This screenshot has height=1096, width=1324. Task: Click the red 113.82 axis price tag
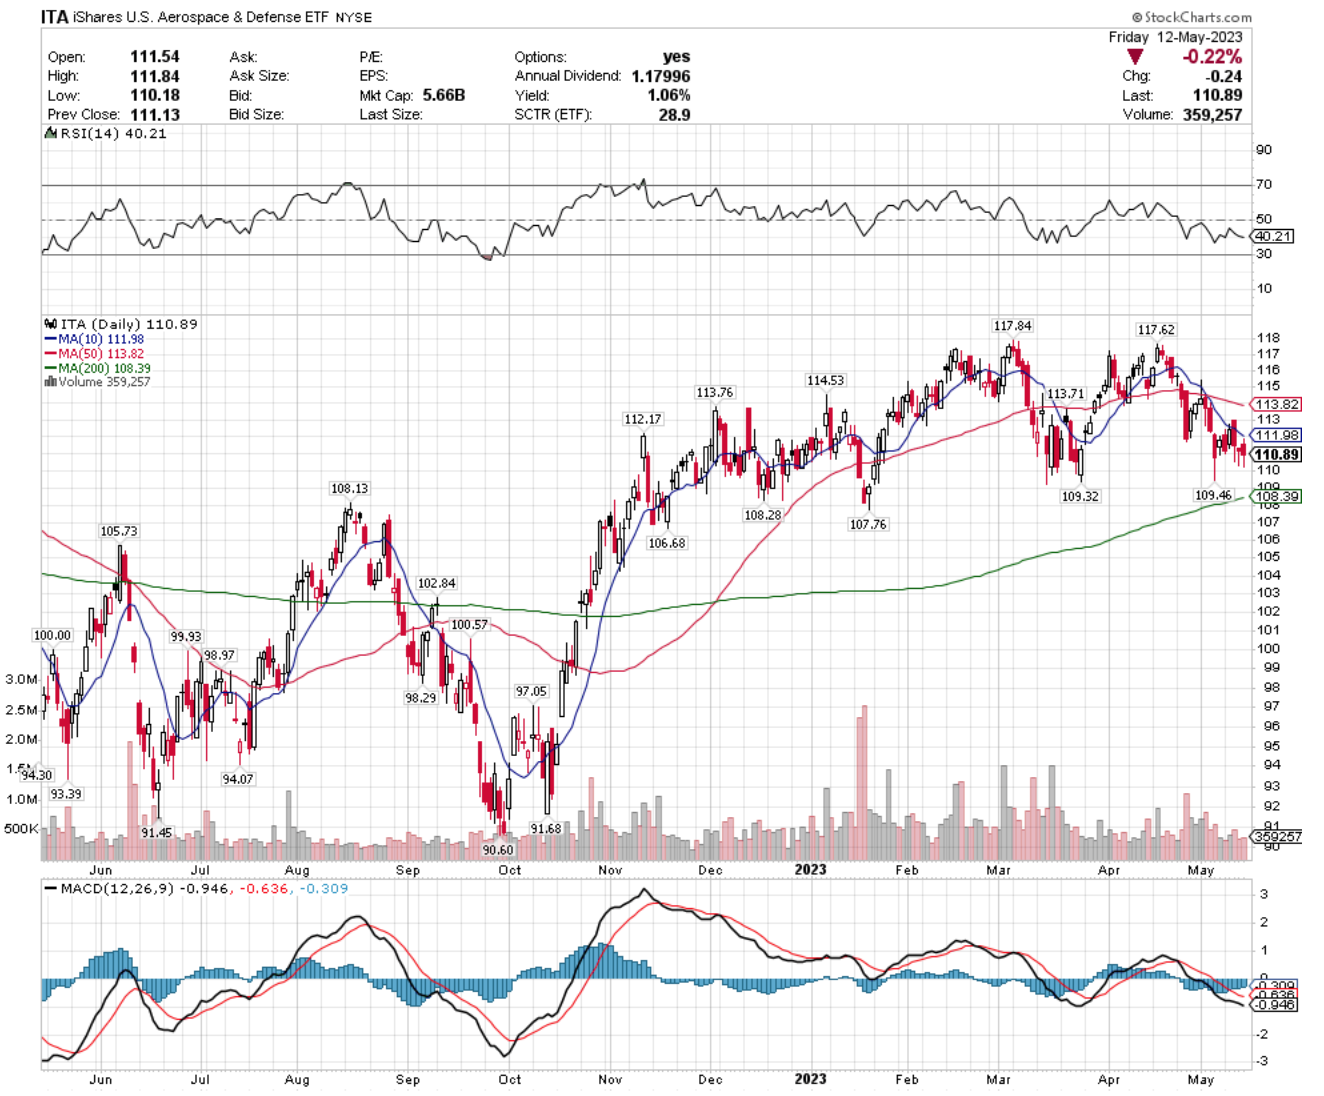coord(1278,405)
